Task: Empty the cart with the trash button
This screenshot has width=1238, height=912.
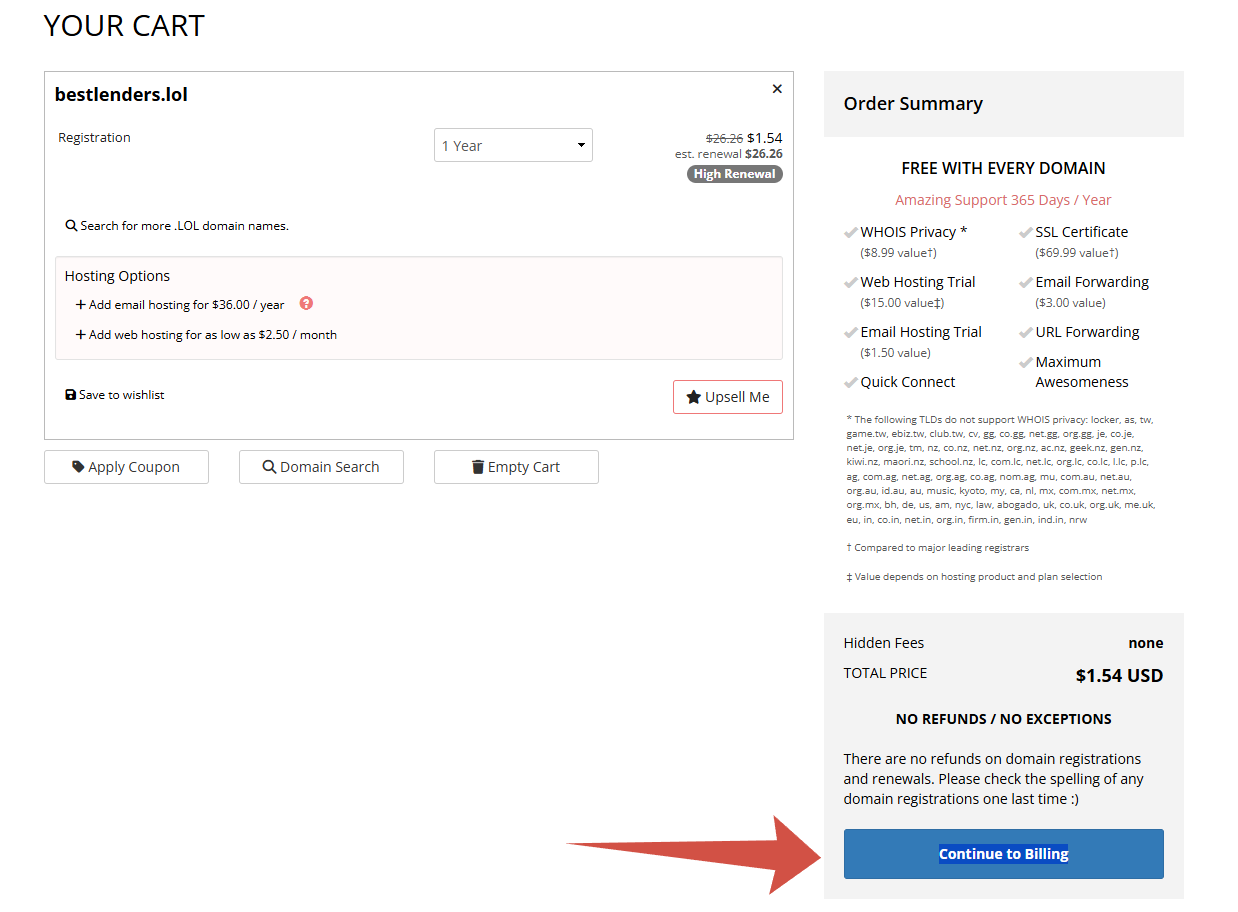Action: [516, 467]
